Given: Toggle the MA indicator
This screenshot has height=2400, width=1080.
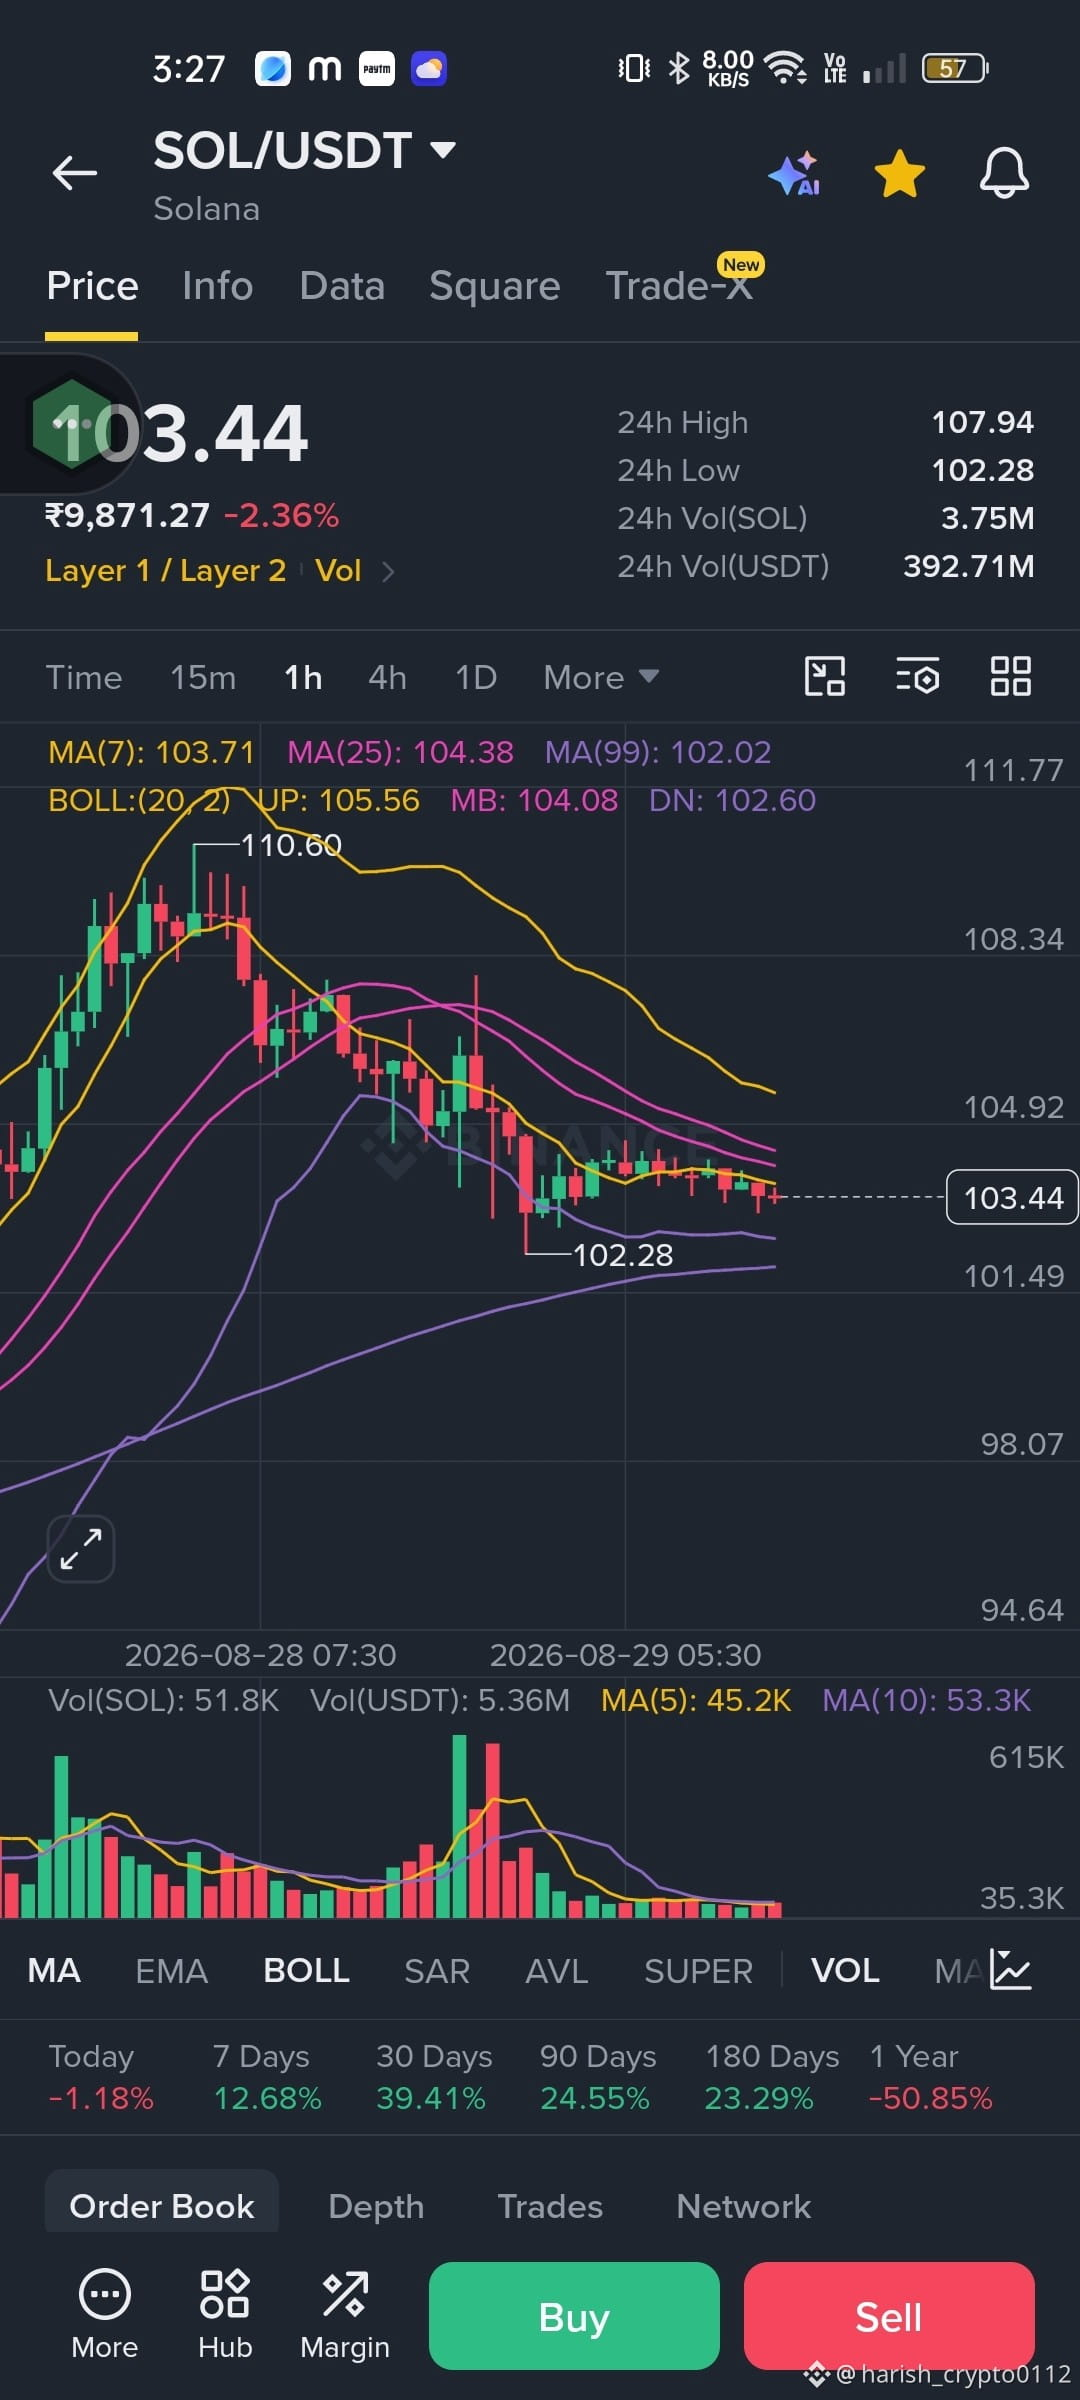Looking at the screenshot, I should (54, 1971).
